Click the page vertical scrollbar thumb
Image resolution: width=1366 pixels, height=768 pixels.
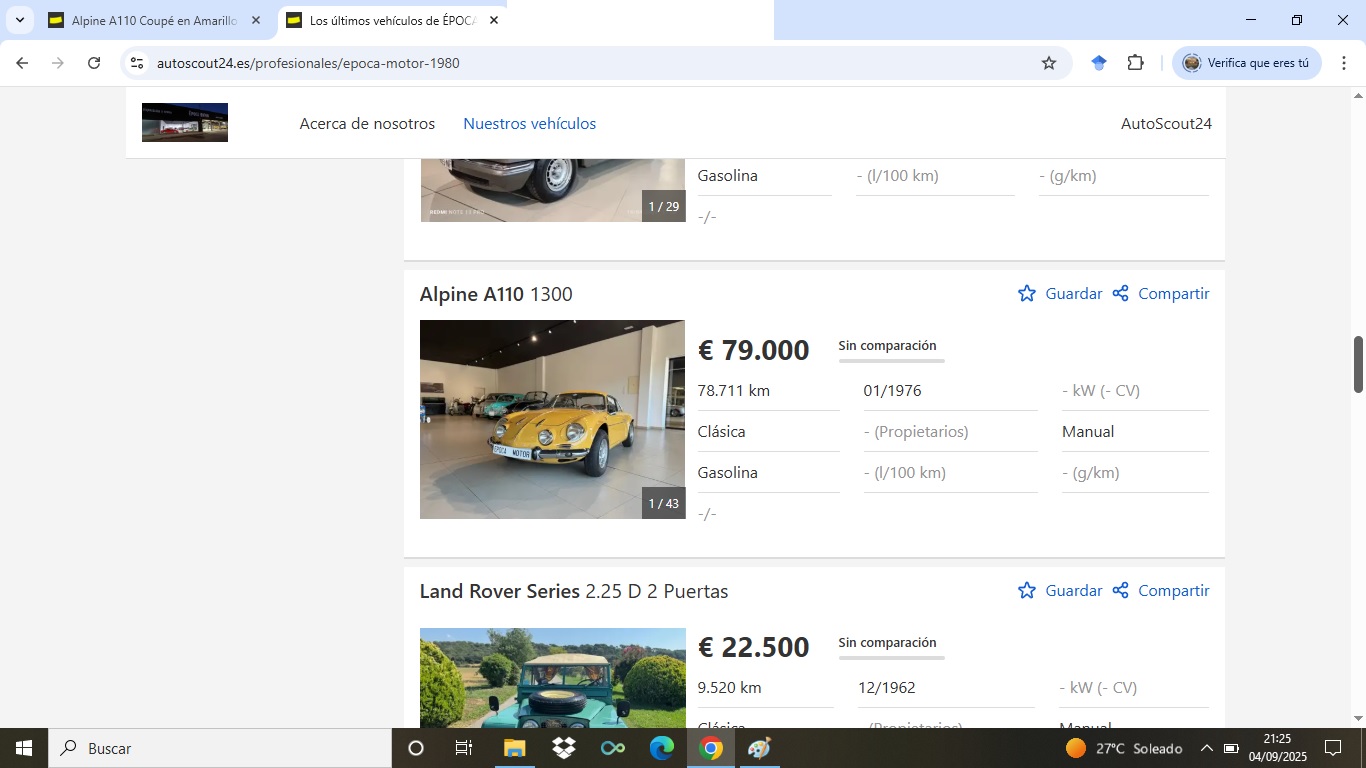[x=1358, y=365]
